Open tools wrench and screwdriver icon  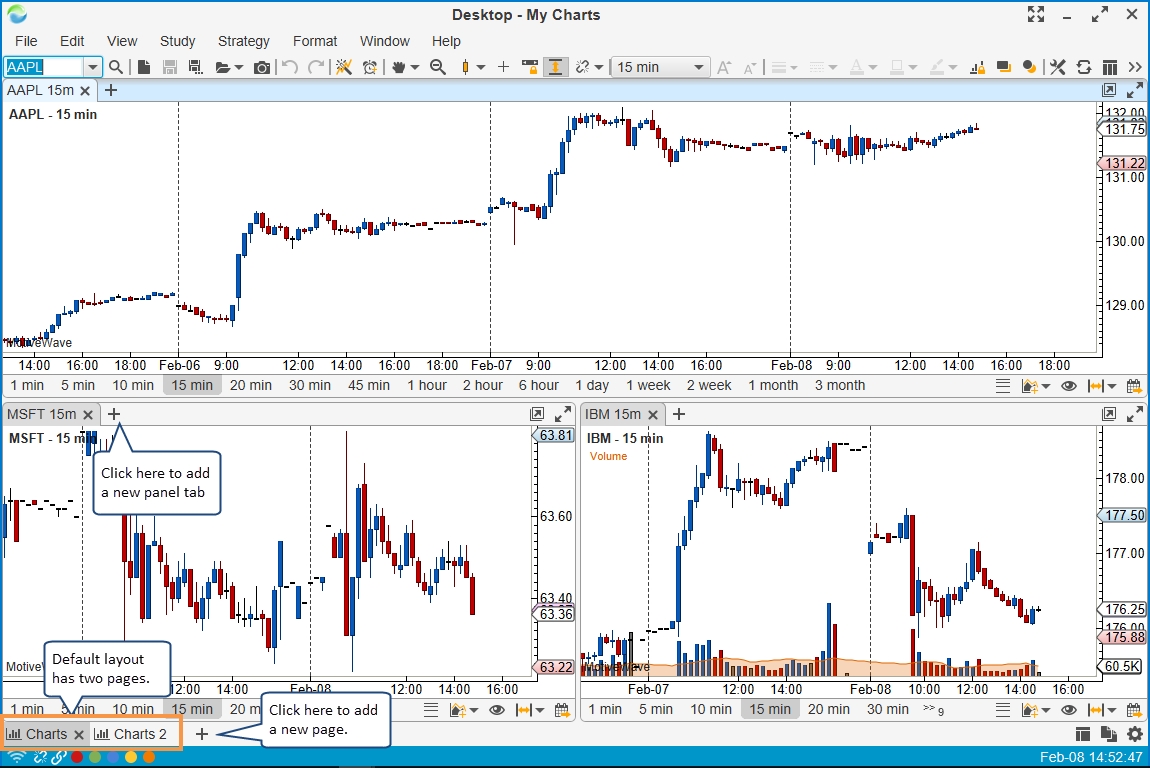click(1057, 67)
